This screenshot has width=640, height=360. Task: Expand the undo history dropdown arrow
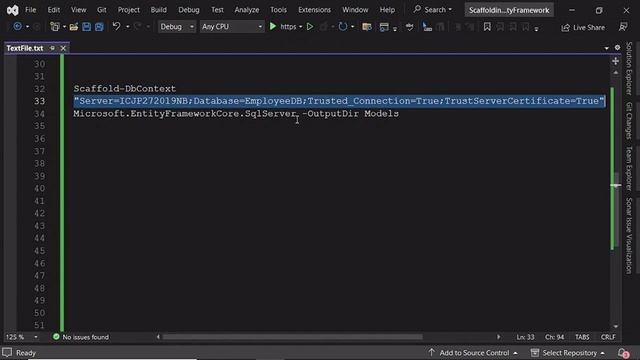[x=127, y=27]
